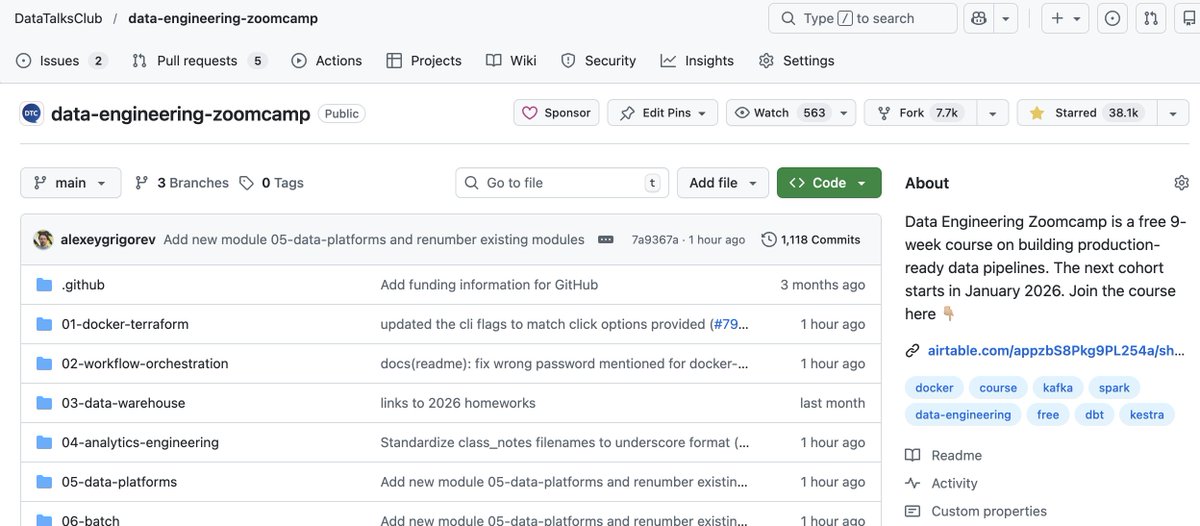Viewport: 1200px width, 526px height.
Task: Open the Wiki tab
Action: point(511,61)
